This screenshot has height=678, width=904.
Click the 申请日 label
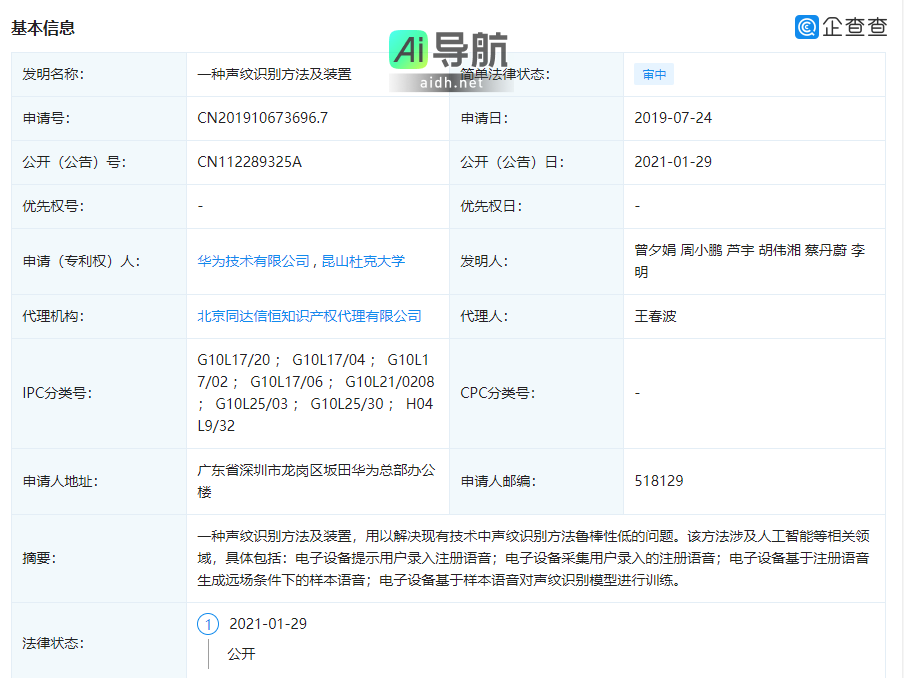(x=484, y=118)
